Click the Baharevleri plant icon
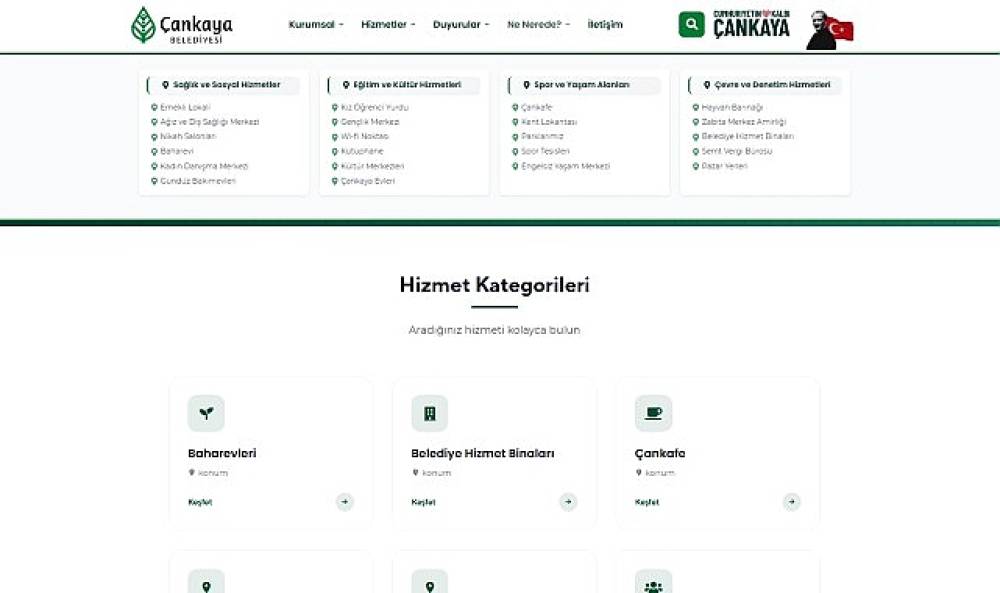 point(206,413)
